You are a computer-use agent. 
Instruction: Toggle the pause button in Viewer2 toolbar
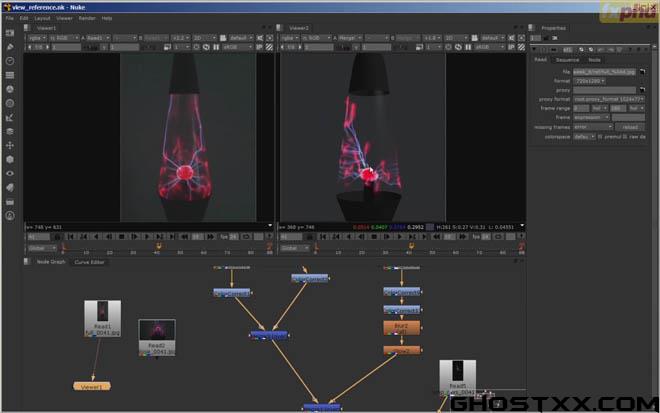click(468, 47)
